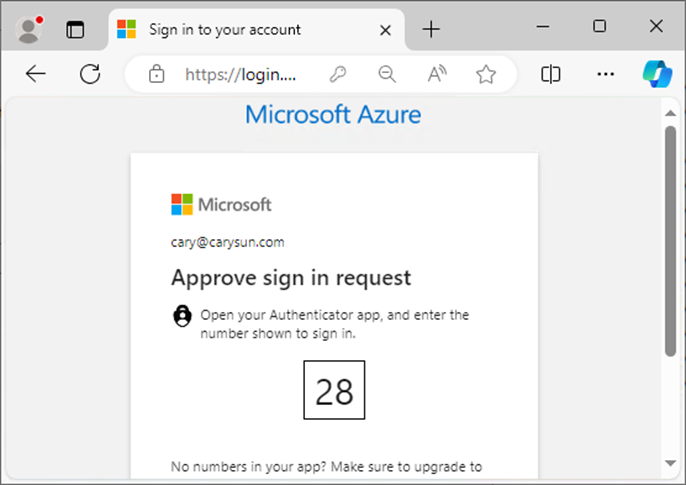The height and width of the screenshot is (485, 686).
Task: Close the Sign in to your account tab
Action: (385, 30)
